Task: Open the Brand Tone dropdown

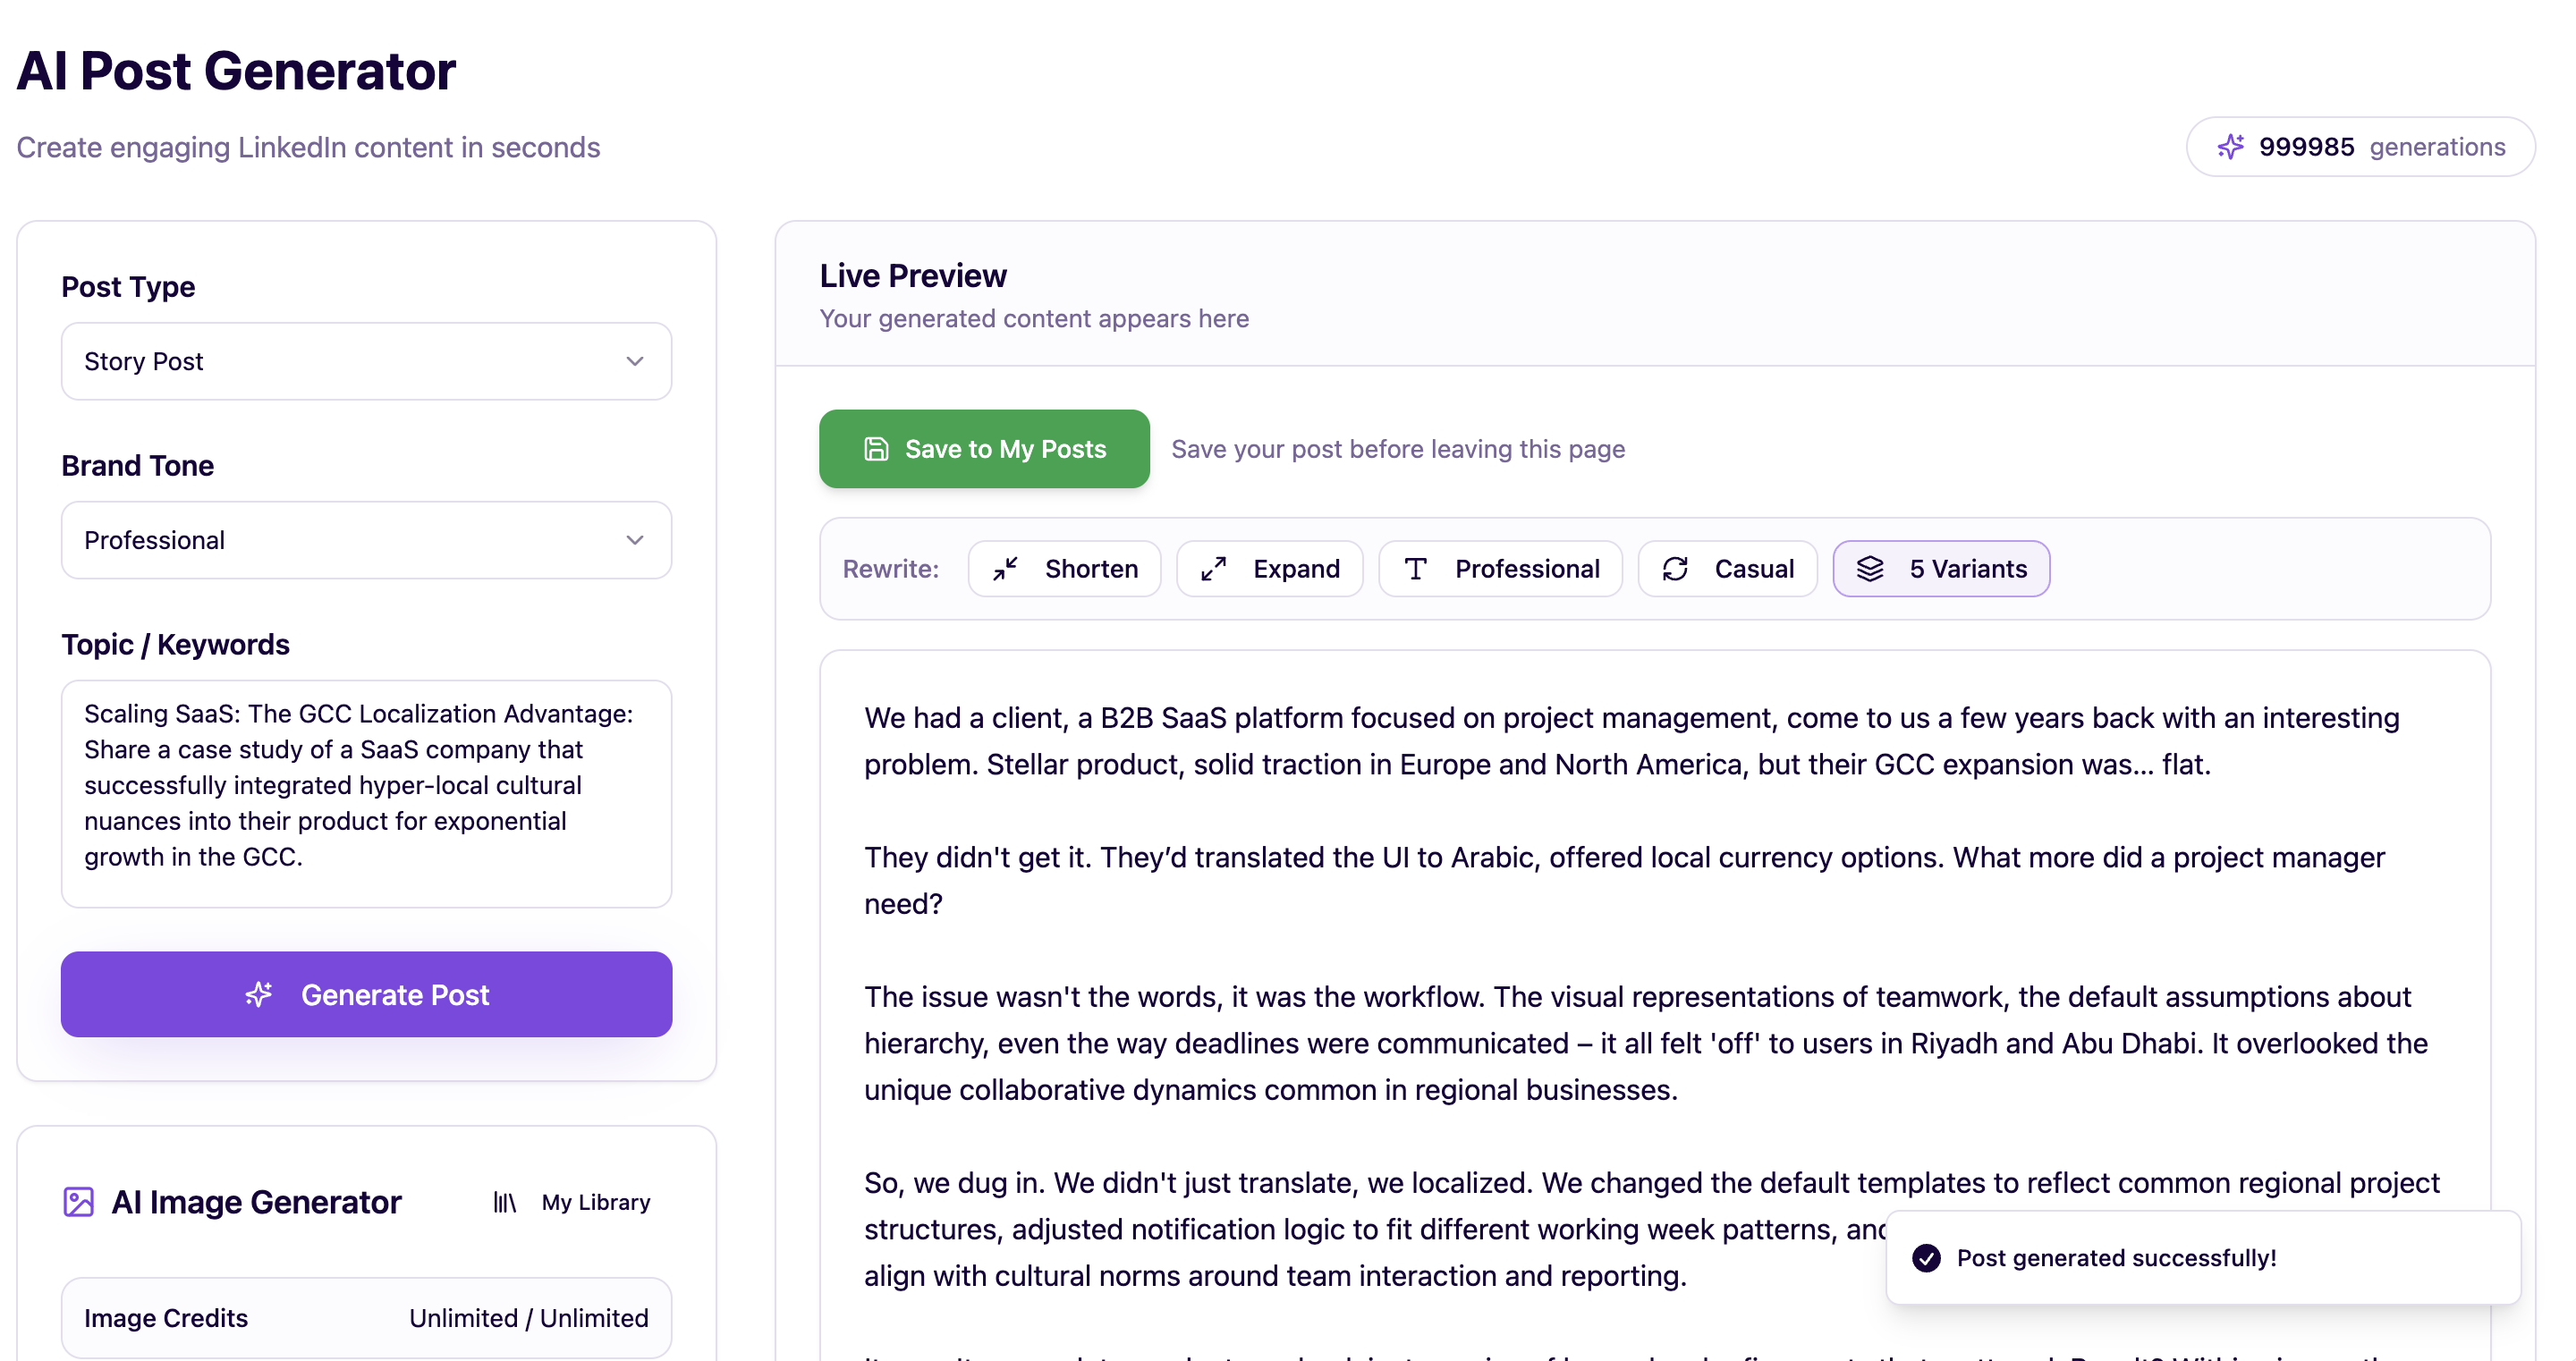Action: 366,540
